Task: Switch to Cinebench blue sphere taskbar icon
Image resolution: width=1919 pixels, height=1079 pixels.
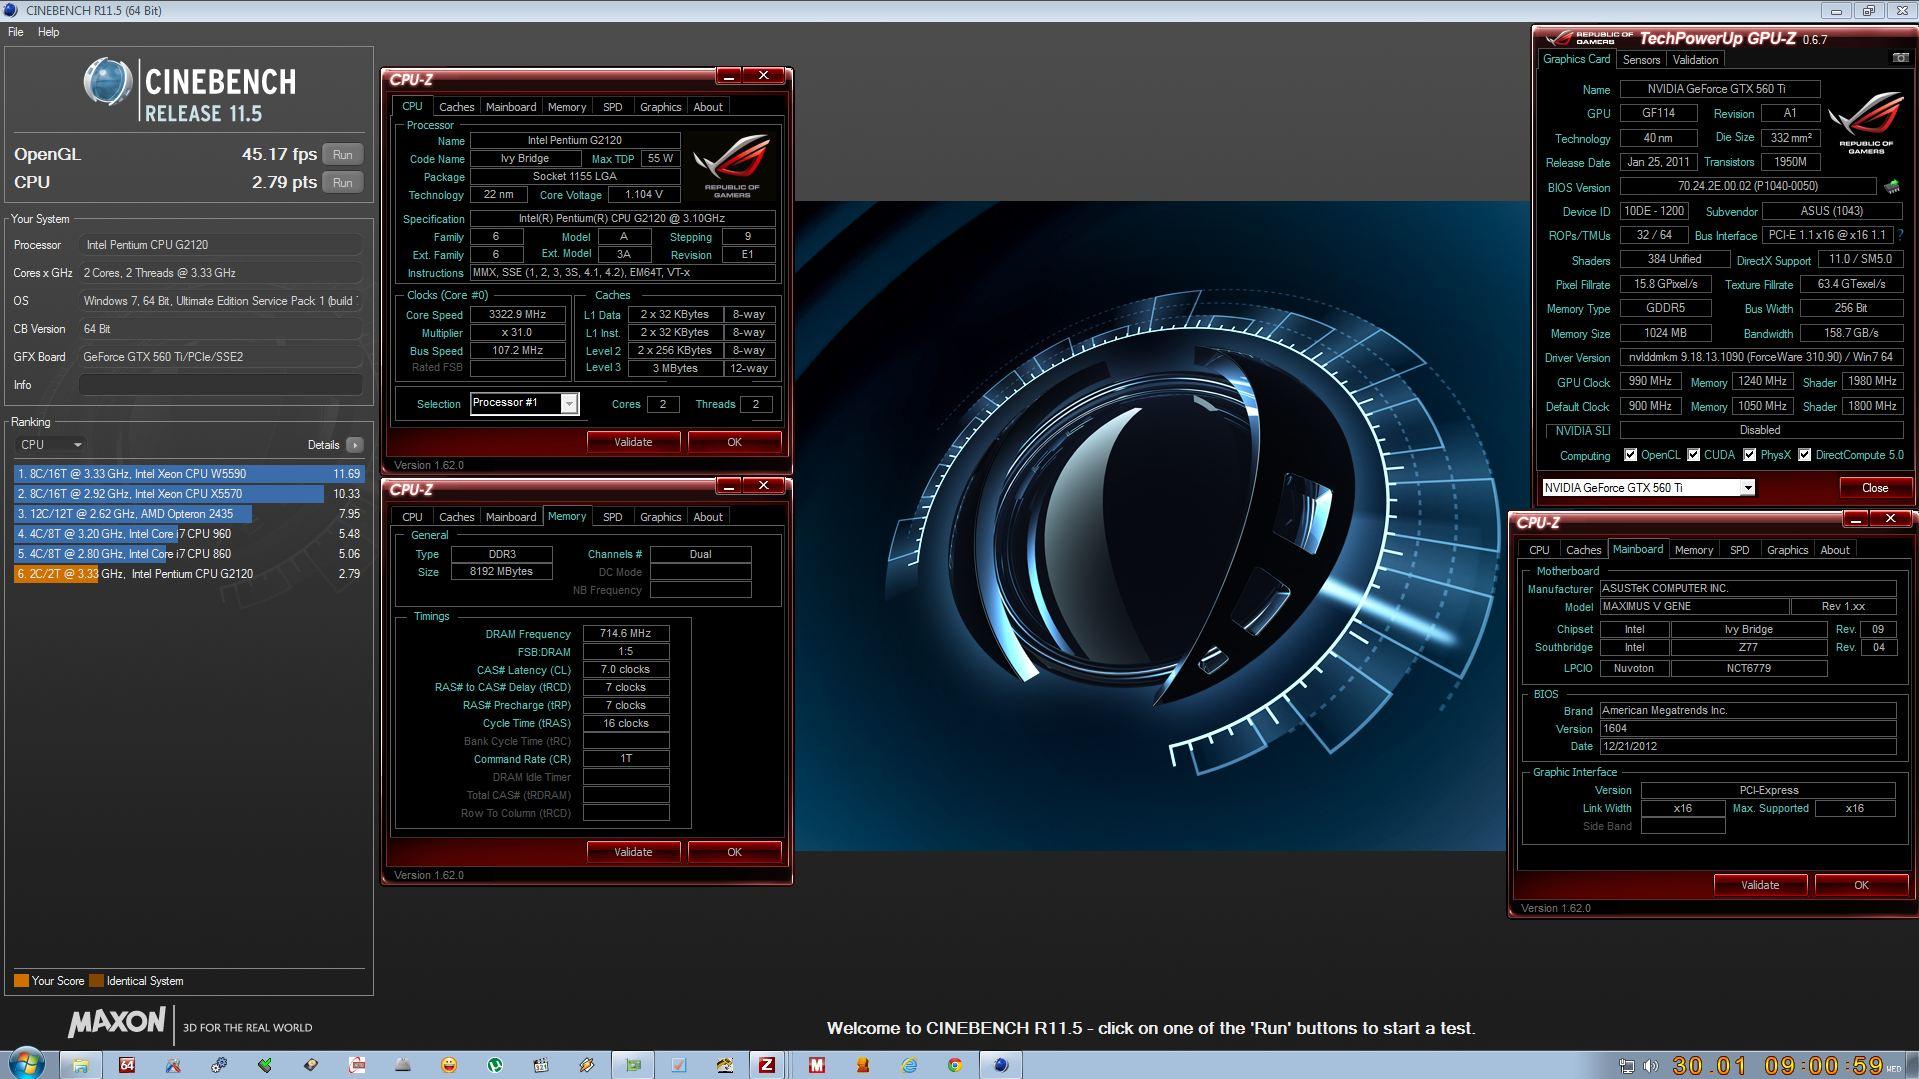Action: tap(1001, 1065)
